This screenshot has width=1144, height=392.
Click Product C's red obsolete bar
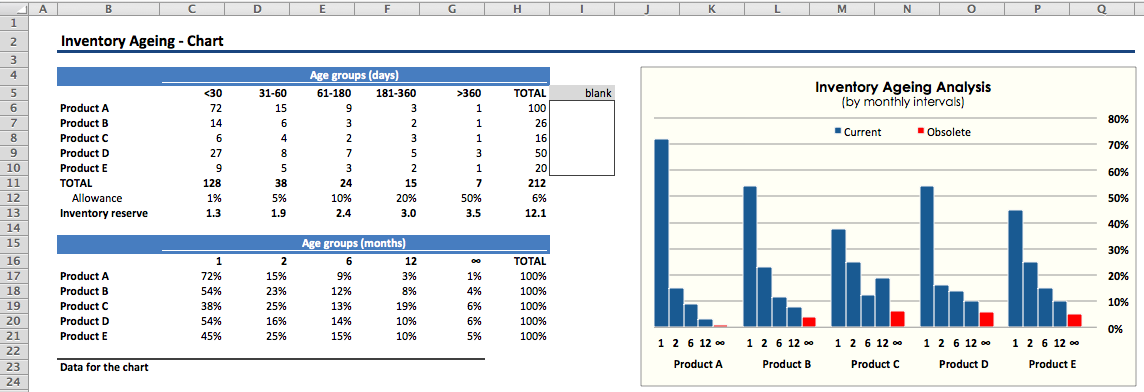(x=897, y=319)
